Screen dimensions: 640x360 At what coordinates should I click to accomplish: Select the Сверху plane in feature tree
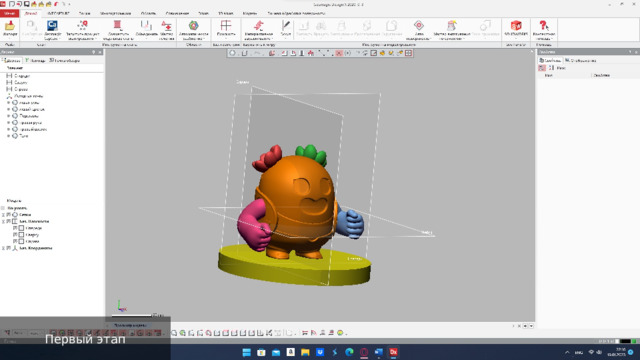(21, 82)
